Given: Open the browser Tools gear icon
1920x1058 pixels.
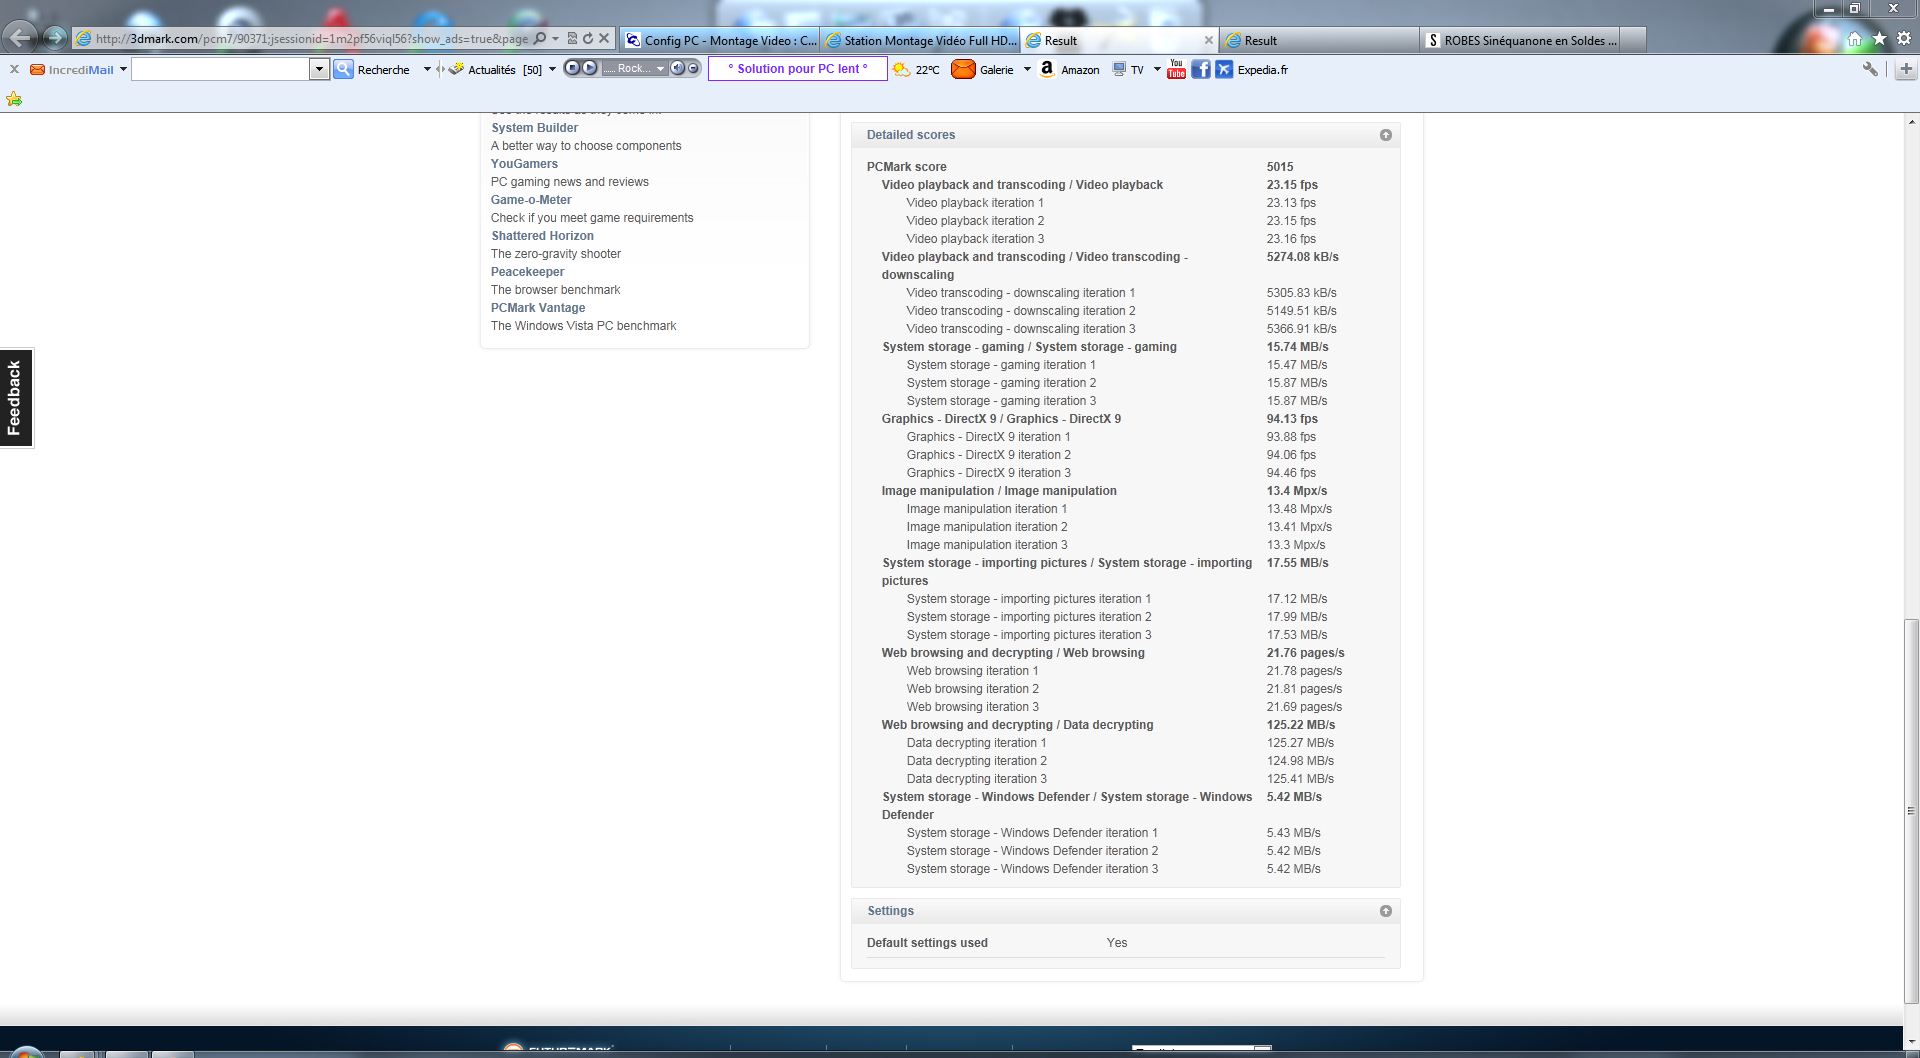Looking at the screenshot, I should [x=1904, y=39].
